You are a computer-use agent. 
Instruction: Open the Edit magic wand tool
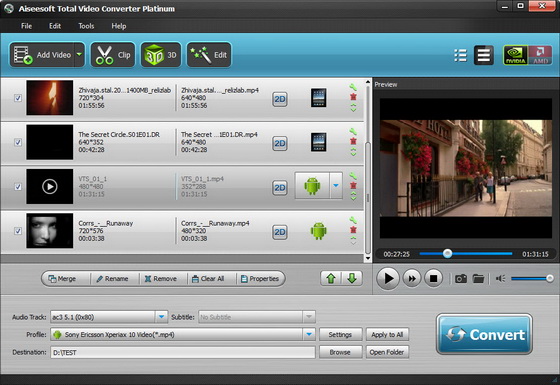[209, 55]
